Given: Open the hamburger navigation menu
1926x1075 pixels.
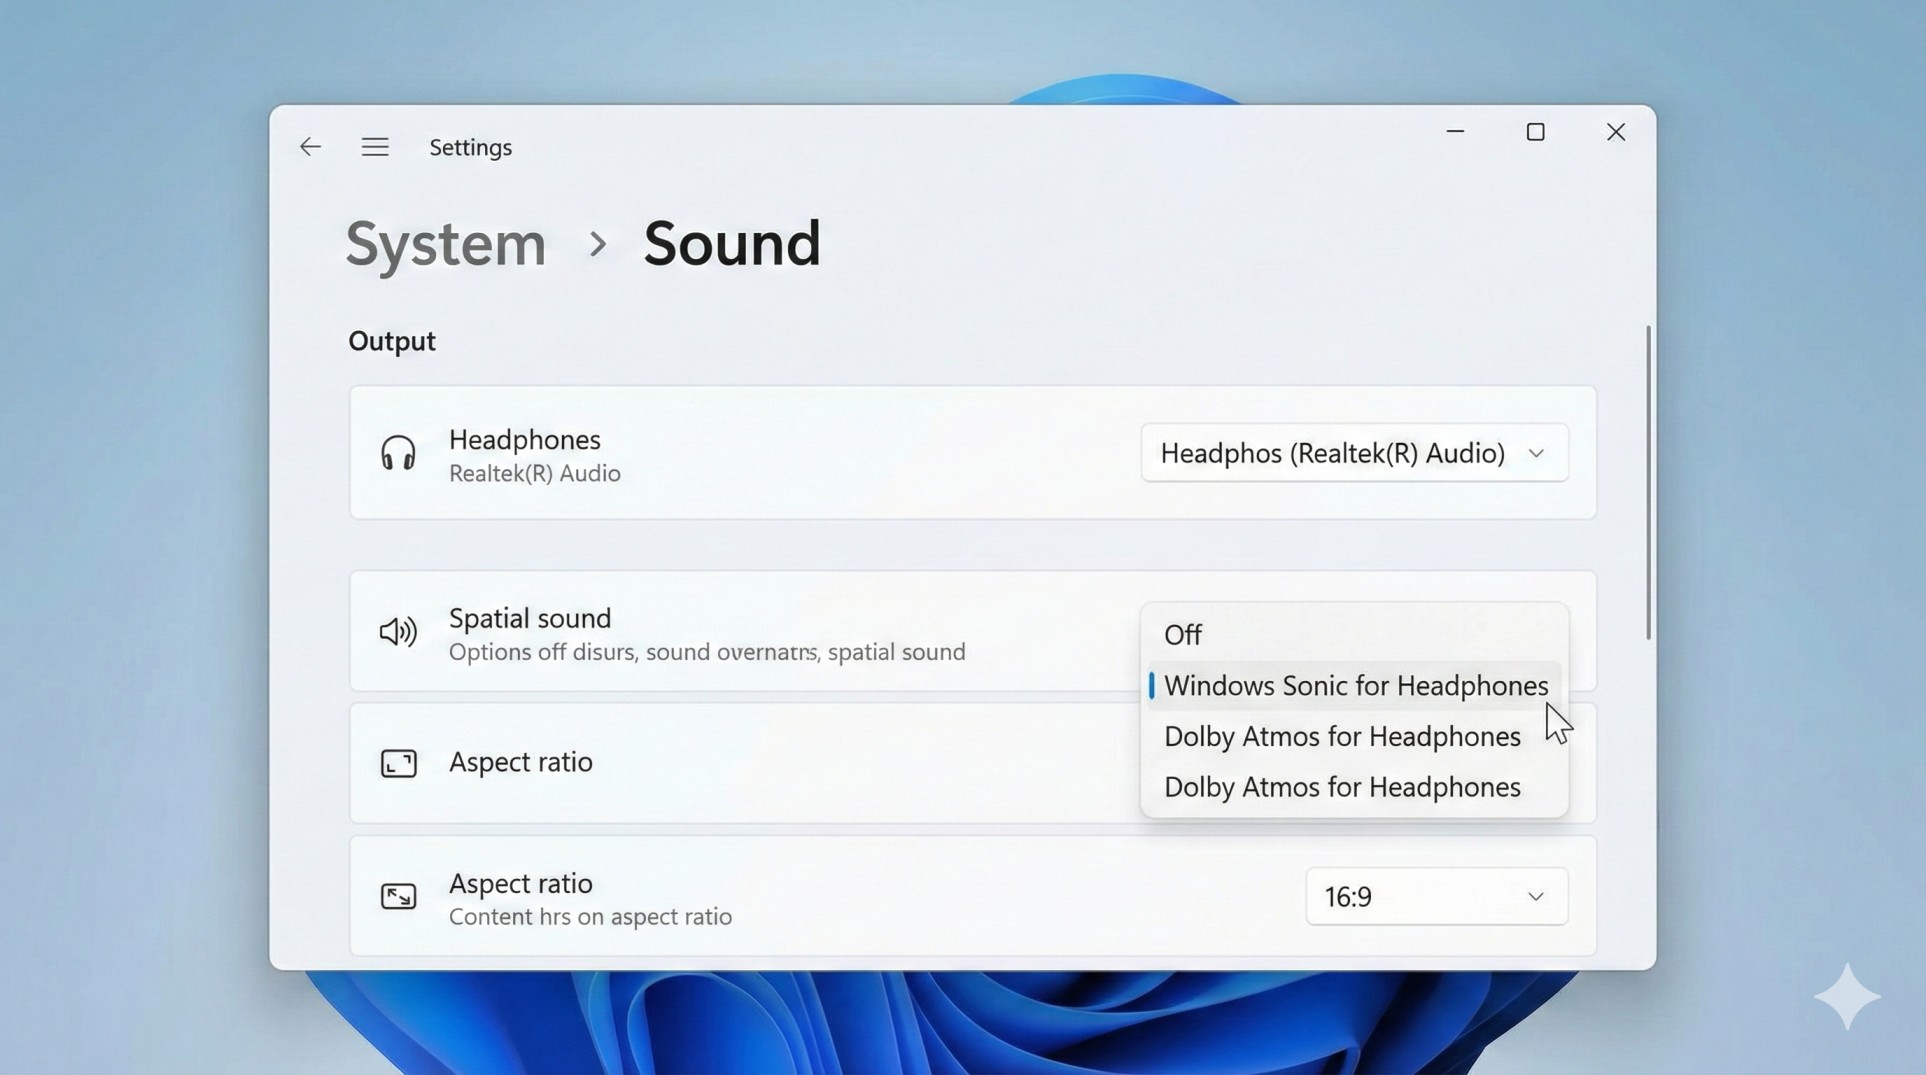Looking at the screenshot, I should pos(375,146).
